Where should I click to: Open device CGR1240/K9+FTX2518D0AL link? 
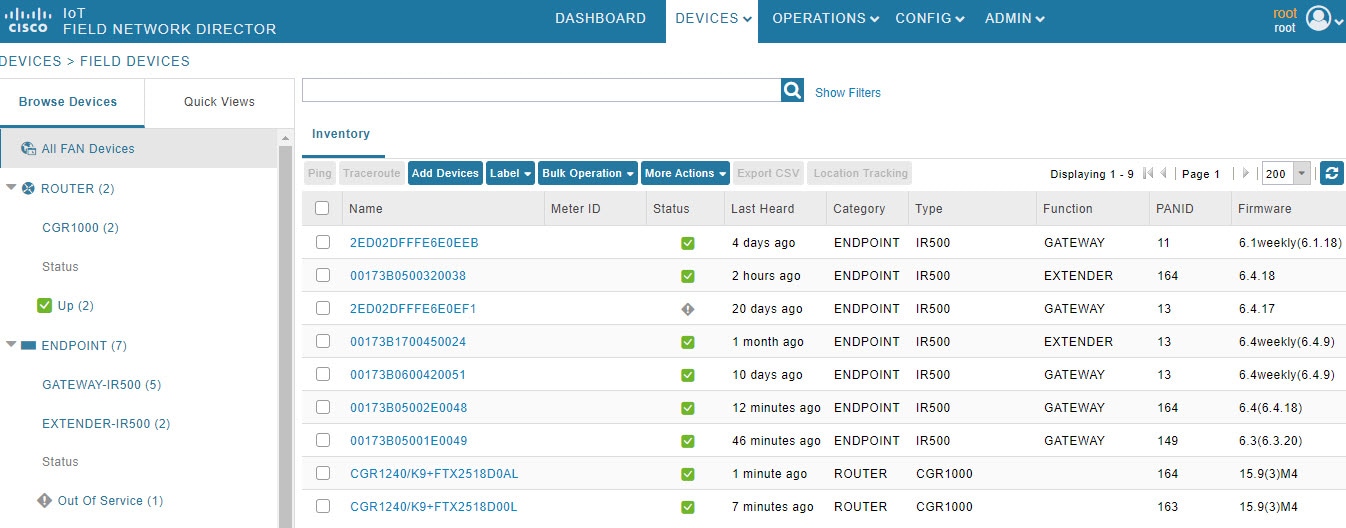[434, 474]
